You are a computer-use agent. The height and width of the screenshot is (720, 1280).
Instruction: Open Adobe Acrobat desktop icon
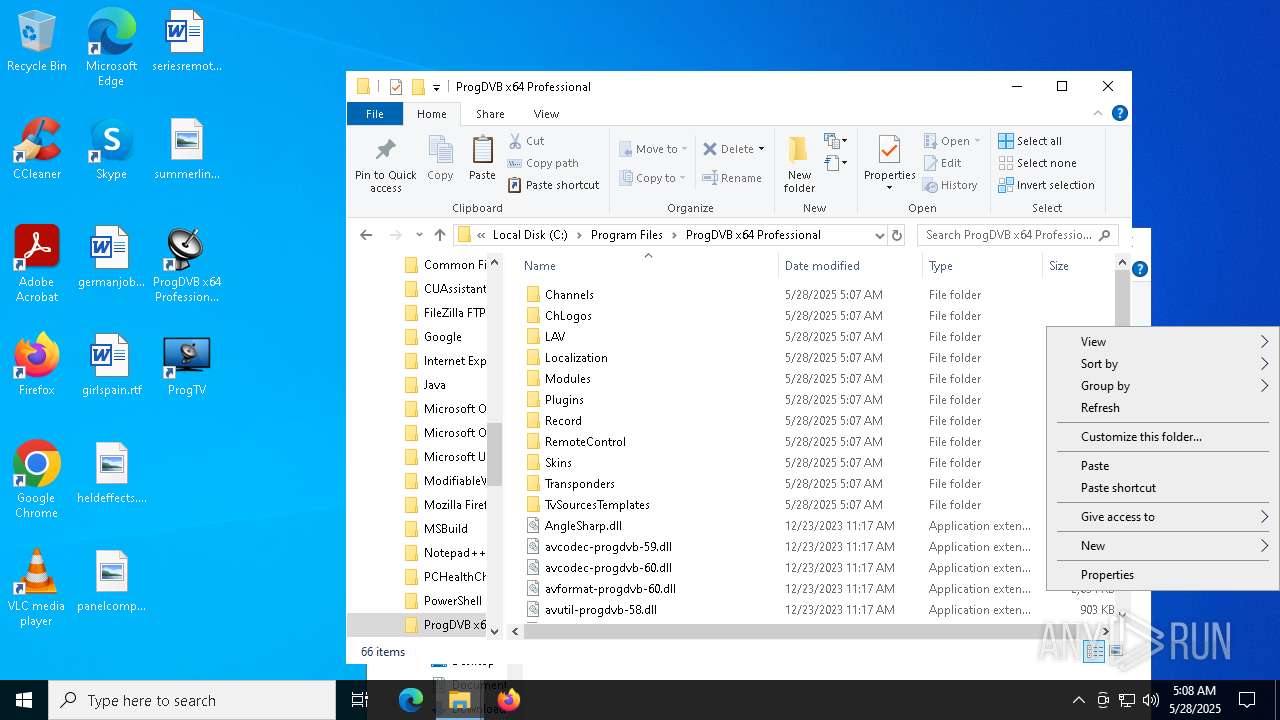[37, 263]
